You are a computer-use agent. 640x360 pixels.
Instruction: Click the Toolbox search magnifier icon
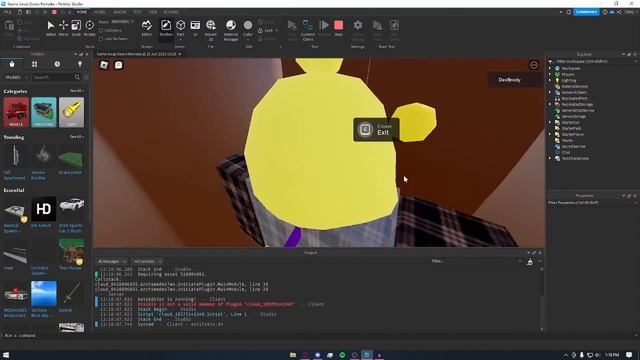(x=77, y=77)
